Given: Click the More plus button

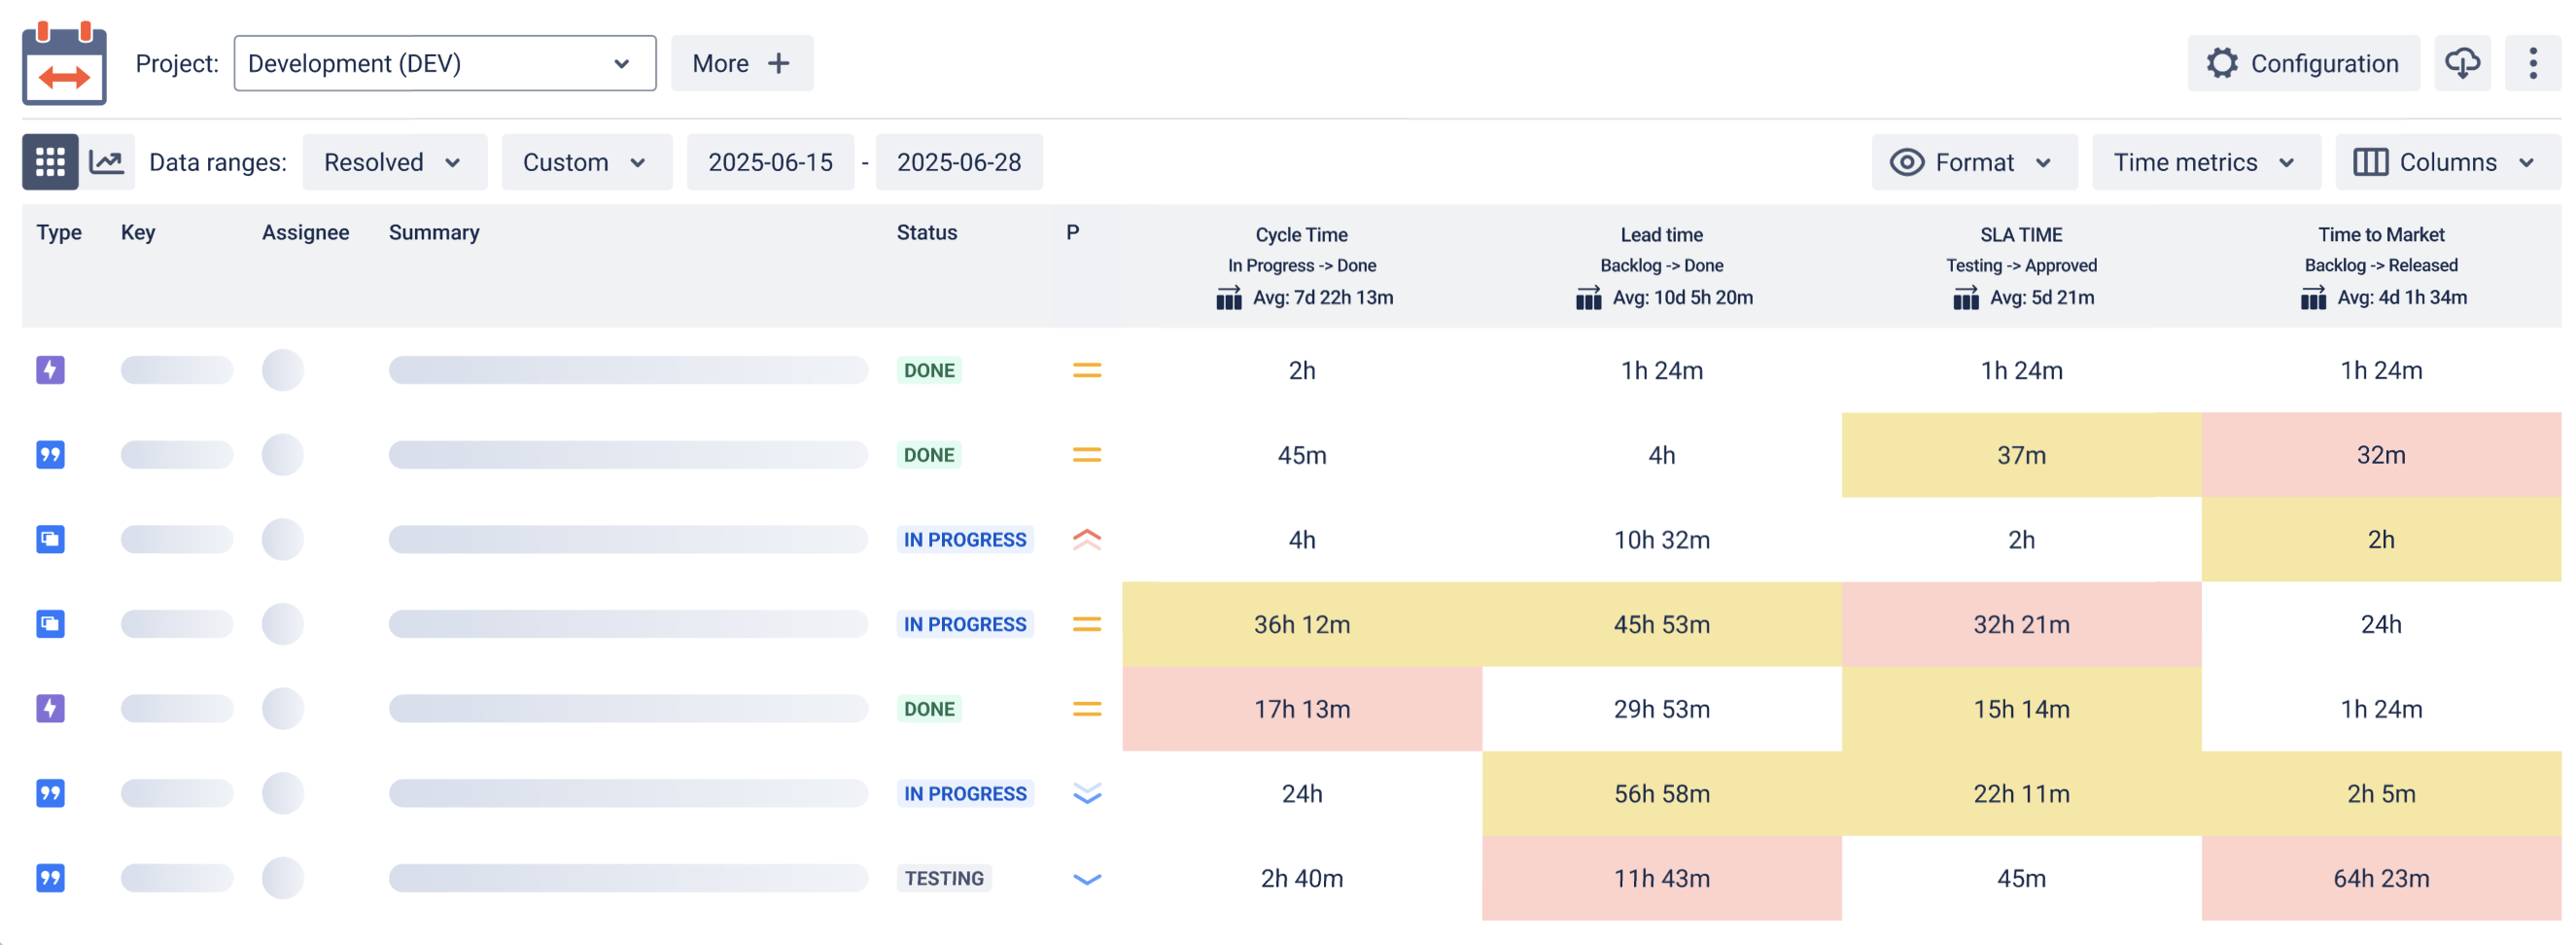Looking at the screenshot, I should (x=742, y=63).
